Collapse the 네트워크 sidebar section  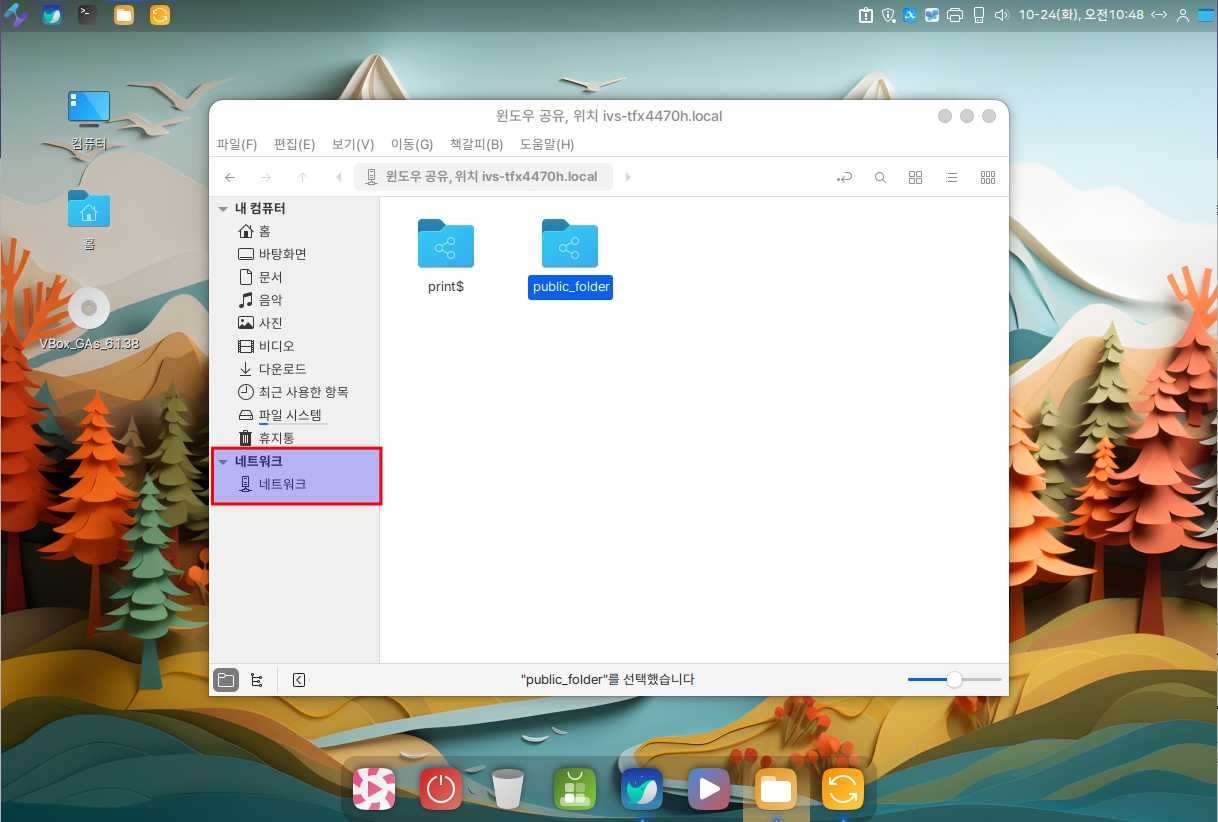223,462
